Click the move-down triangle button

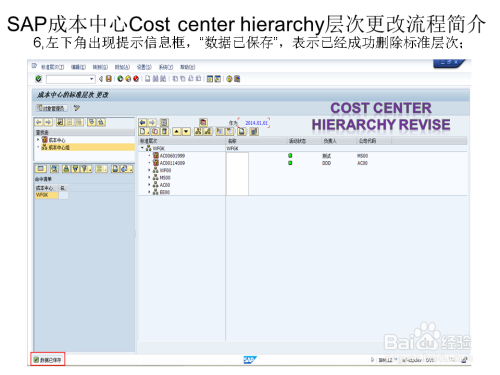(186, 131)
